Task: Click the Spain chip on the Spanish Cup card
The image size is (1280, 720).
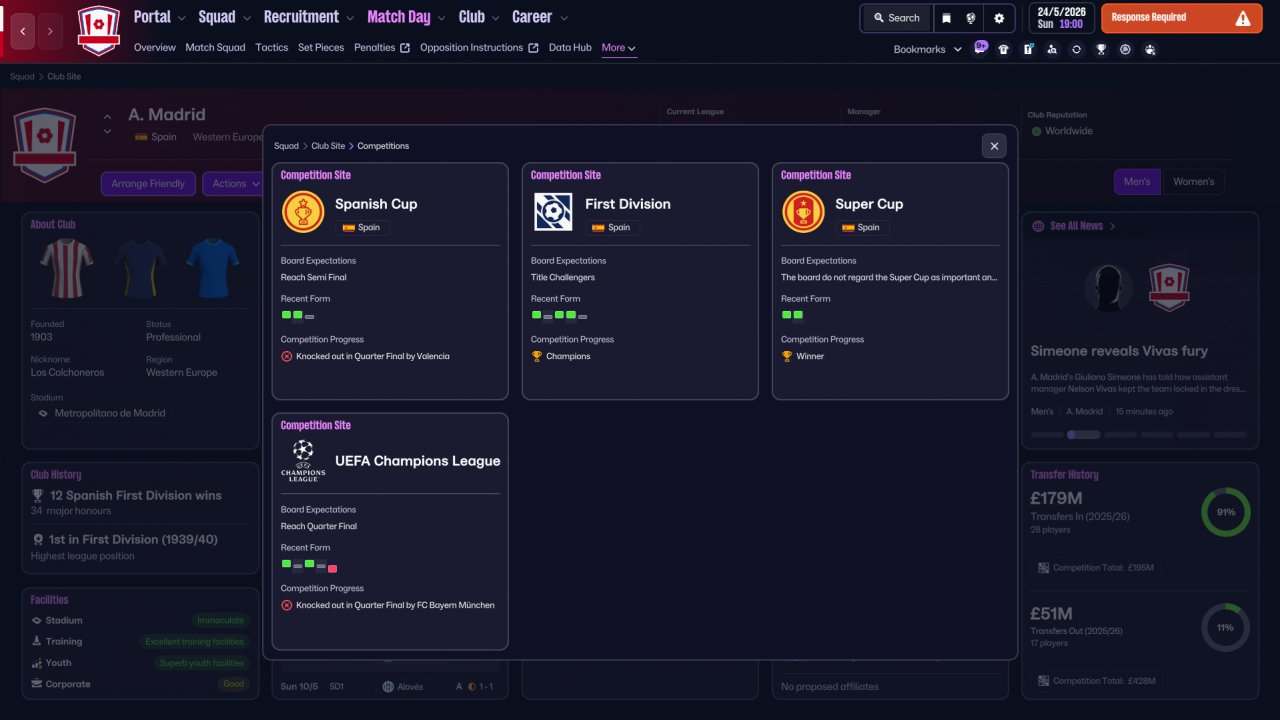Action: click(362, 228)
